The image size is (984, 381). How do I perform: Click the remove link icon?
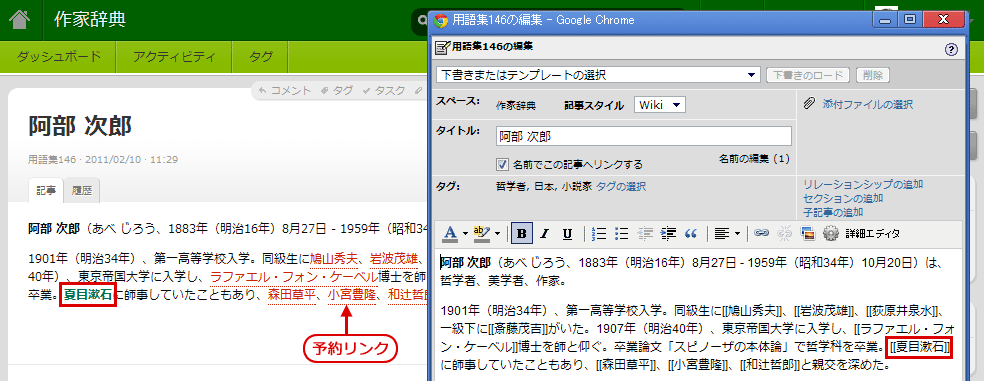[784, 233]
